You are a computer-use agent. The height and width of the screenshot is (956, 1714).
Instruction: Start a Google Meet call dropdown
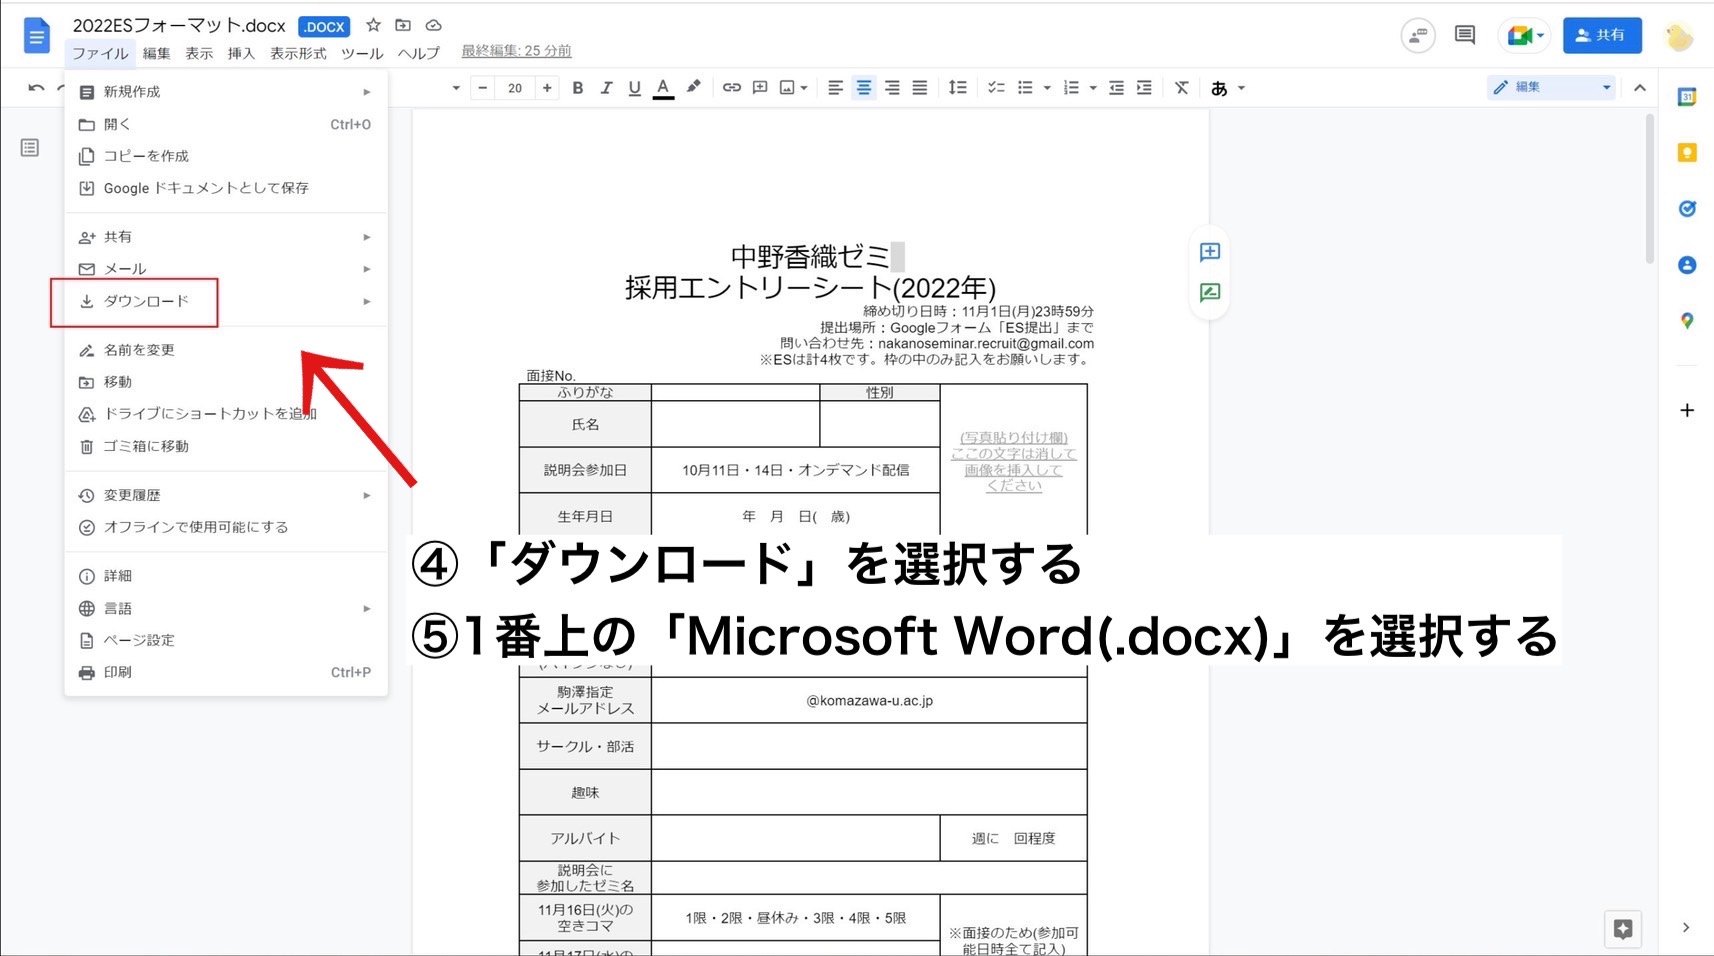click(x=1524, y=36)
